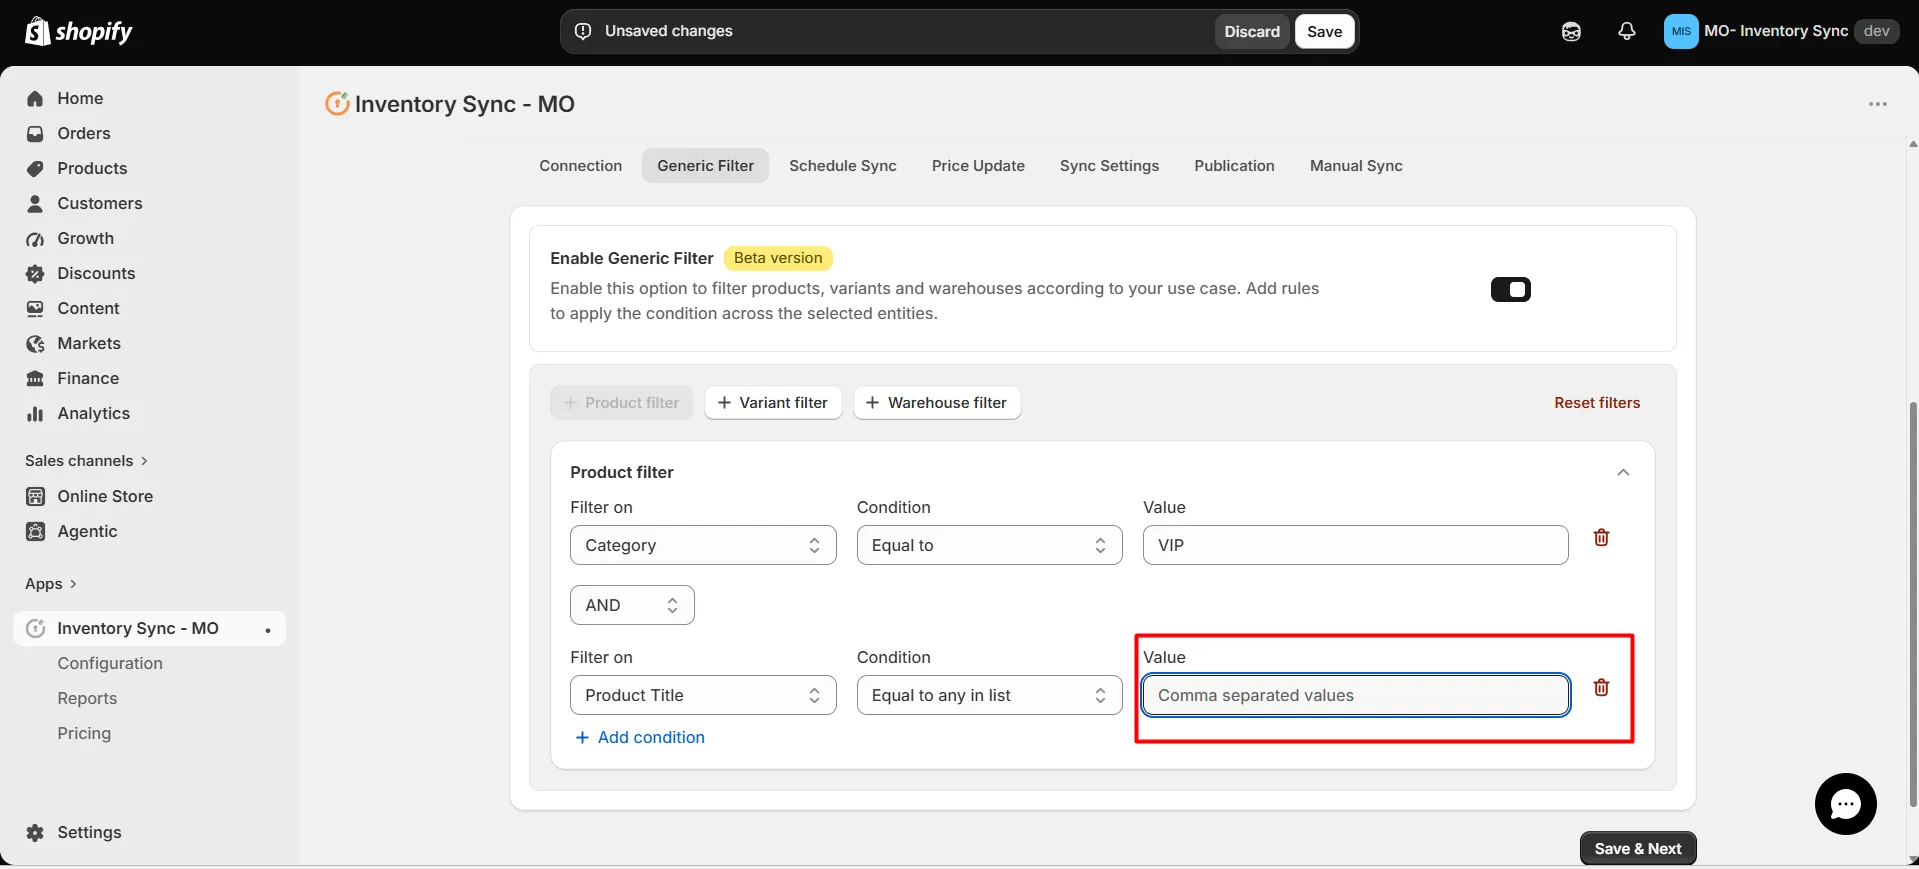Go to the Publication tab
Image resolution: width=1919 pixels, height=869 pixels.
point(1234,166)
